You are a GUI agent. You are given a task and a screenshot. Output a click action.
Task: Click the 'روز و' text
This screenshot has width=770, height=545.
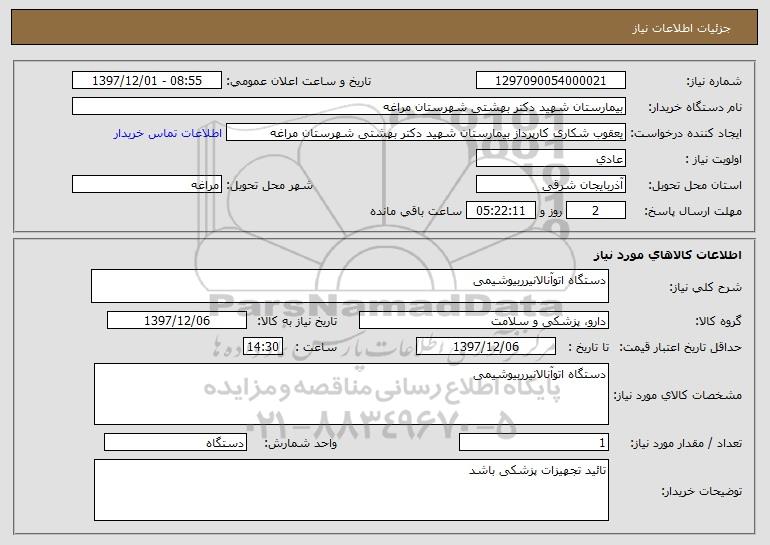550,211
